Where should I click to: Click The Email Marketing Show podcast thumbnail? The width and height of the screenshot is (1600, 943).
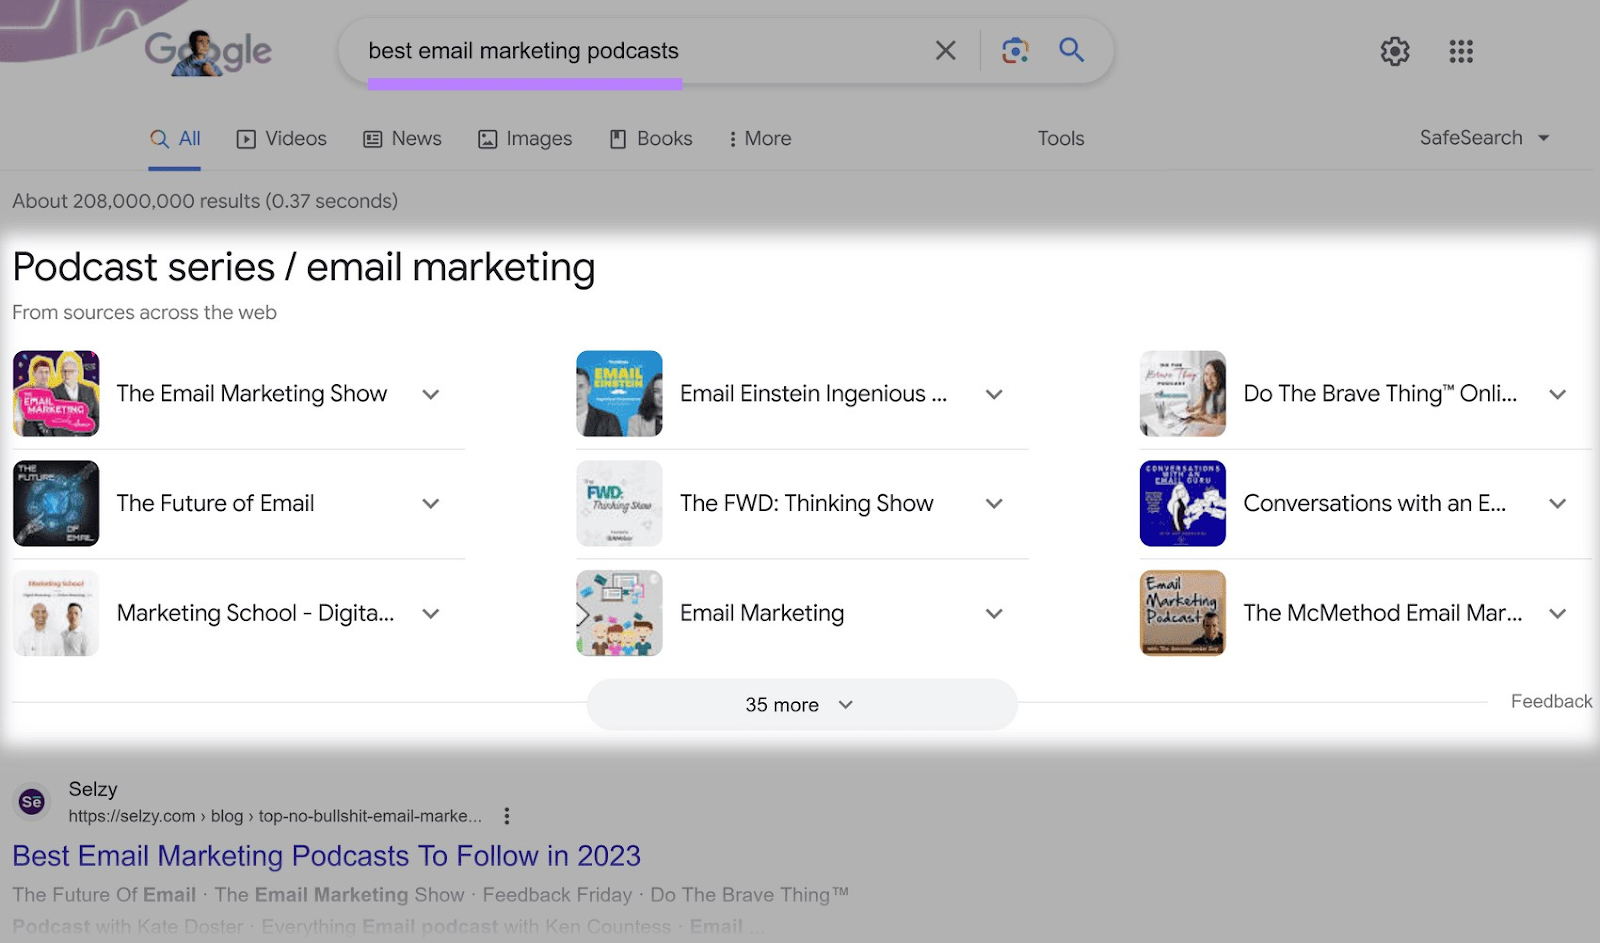(x=55, y=393)
